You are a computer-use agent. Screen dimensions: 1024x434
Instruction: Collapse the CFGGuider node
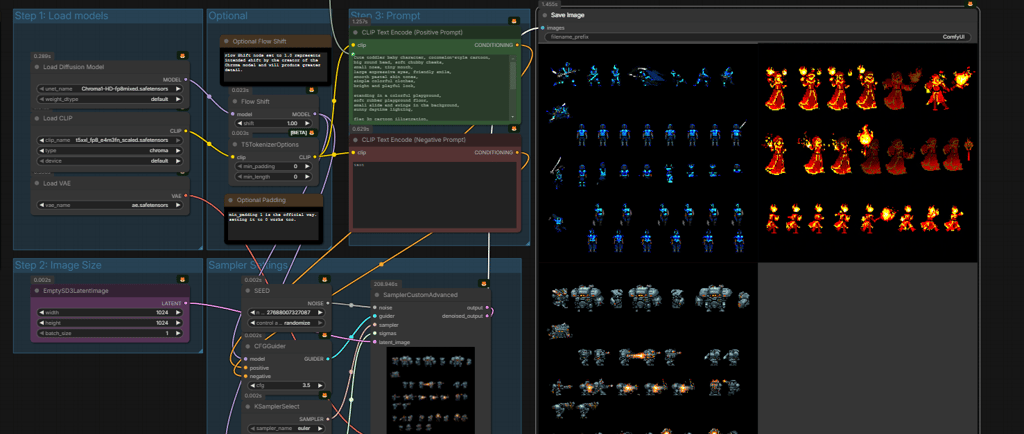pyautogui.click(x=248, y=346)
